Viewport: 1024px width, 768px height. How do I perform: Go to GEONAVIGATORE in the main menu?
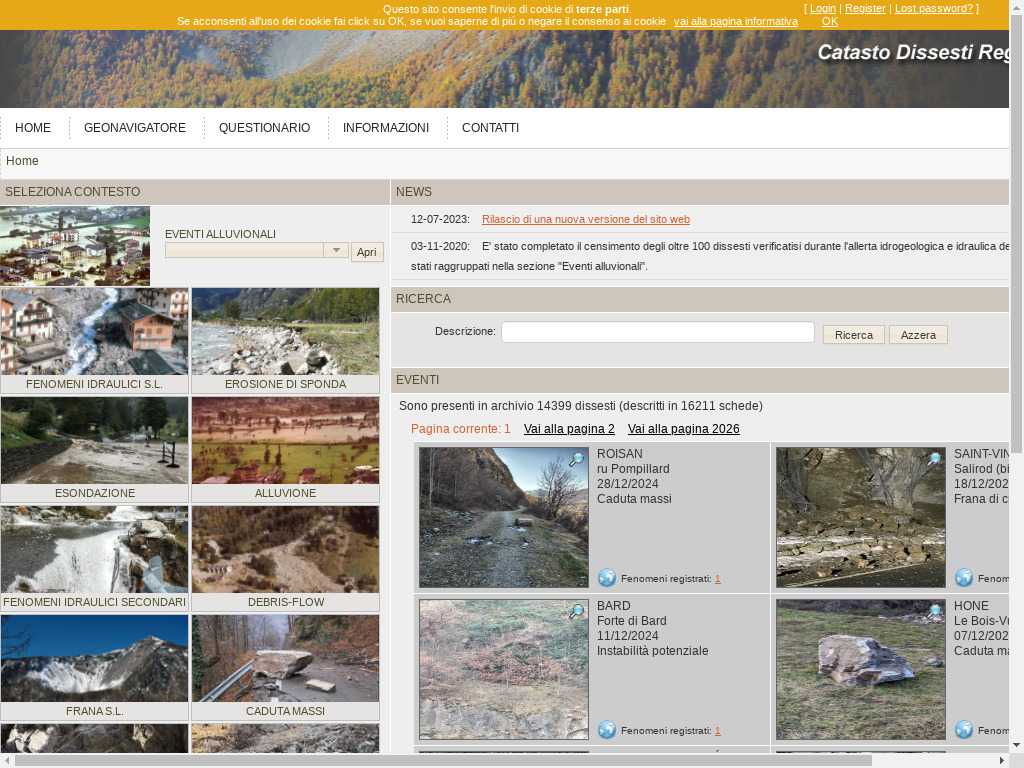point(135,128)
